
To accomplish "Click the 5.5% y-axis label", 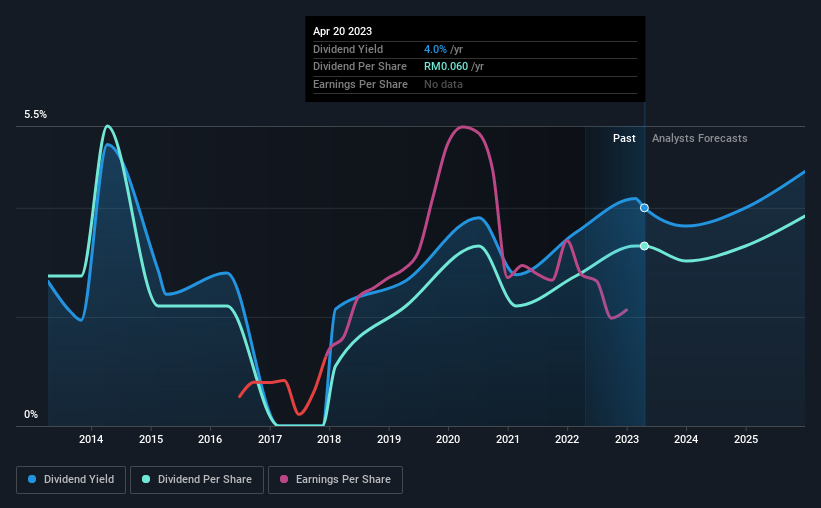I will coord(36,115).
